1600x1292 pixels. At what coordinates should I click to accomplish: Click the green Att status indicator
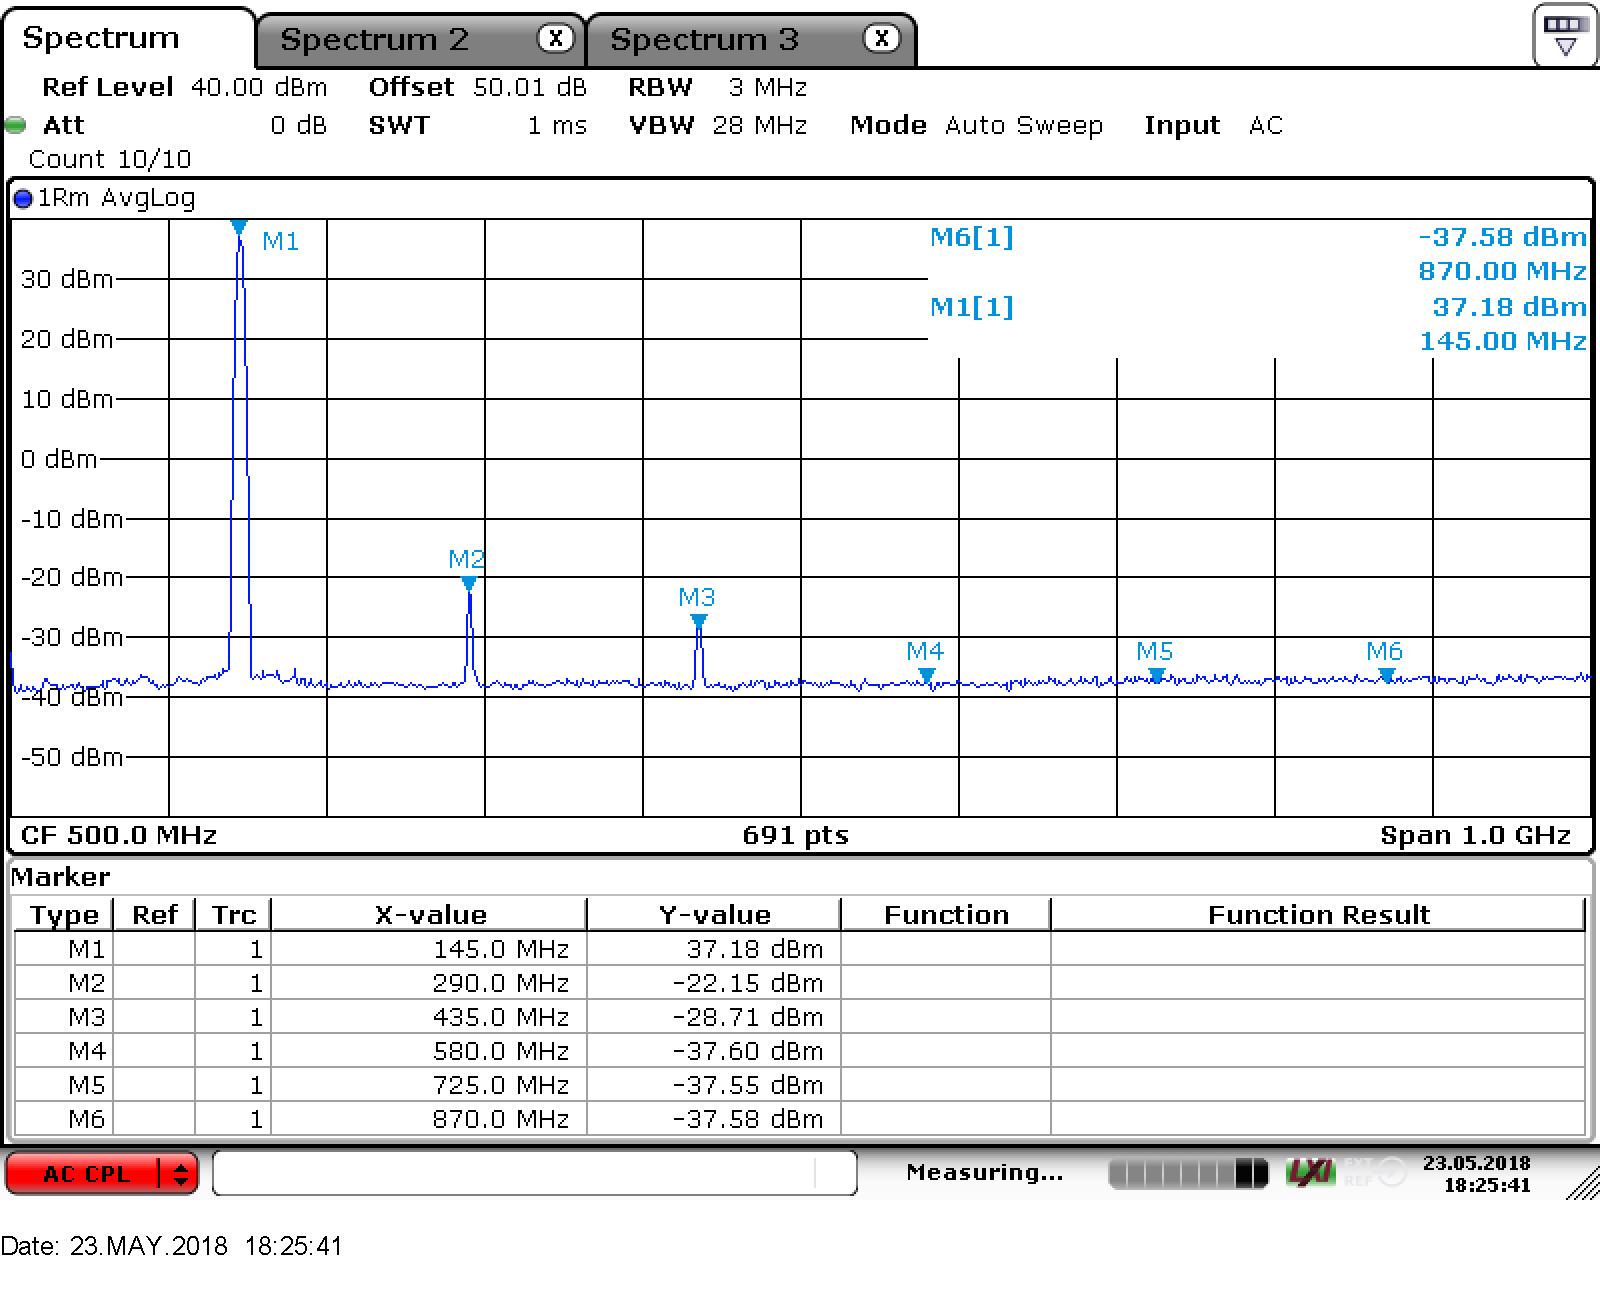pyautogui.click(x=16, y=126)
